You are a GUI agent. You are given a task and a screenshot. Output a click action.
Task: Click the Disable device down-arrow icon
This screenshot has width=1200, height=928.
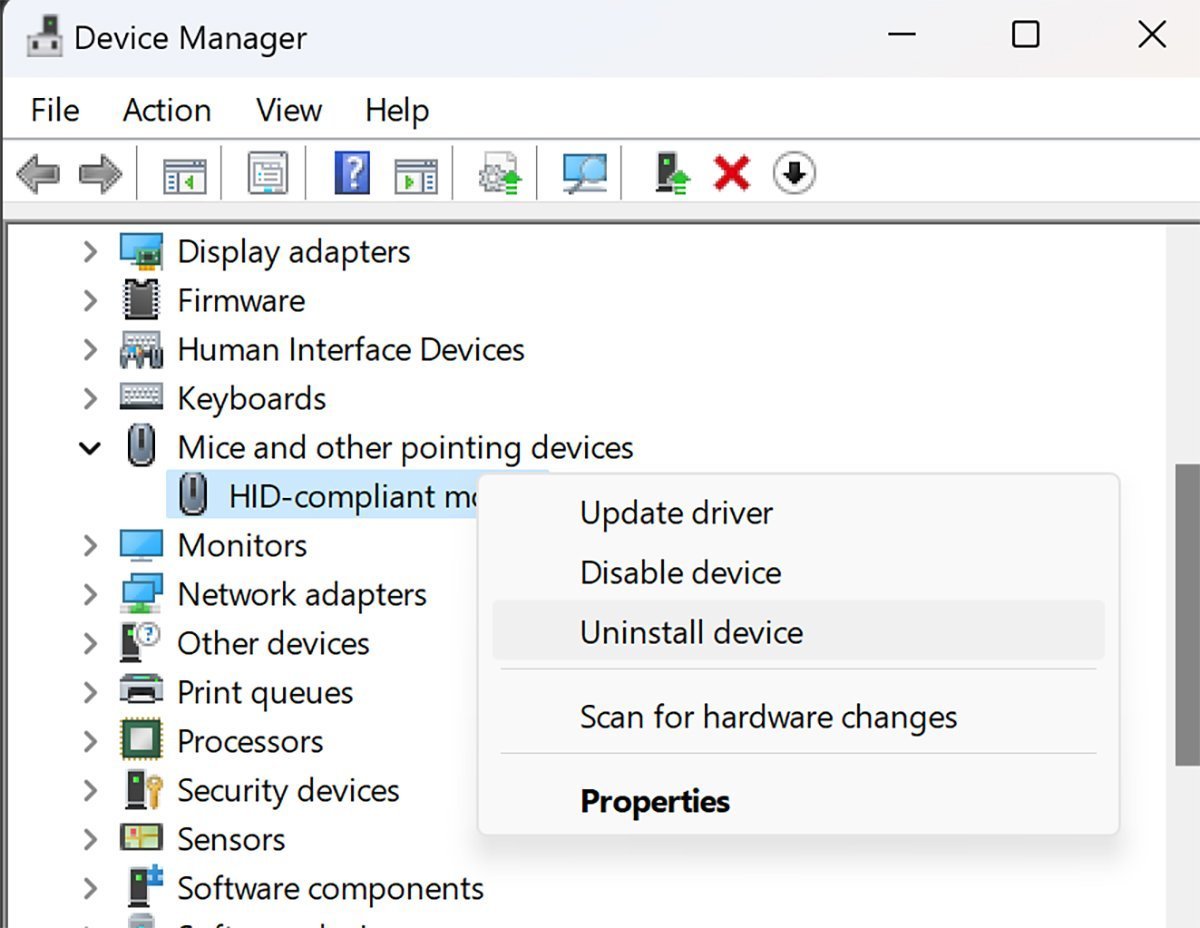point(795,174)
